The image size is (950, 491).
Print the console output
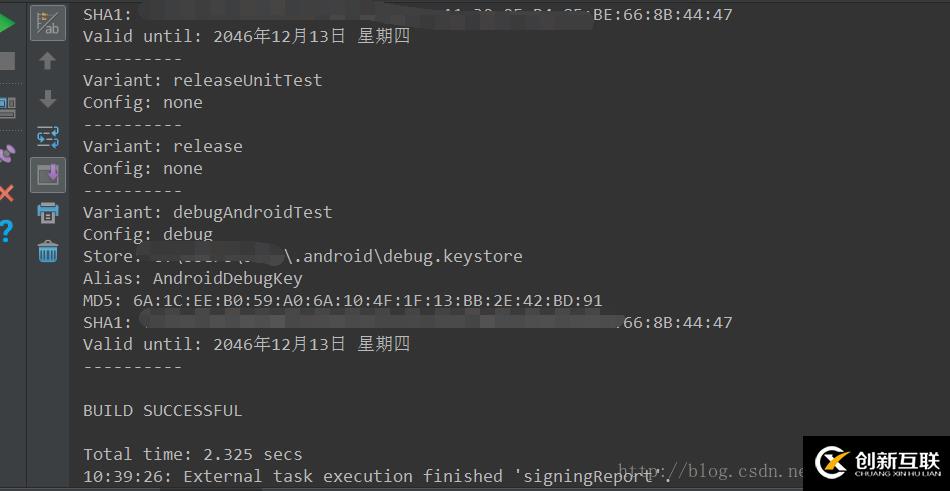point(48,213)
